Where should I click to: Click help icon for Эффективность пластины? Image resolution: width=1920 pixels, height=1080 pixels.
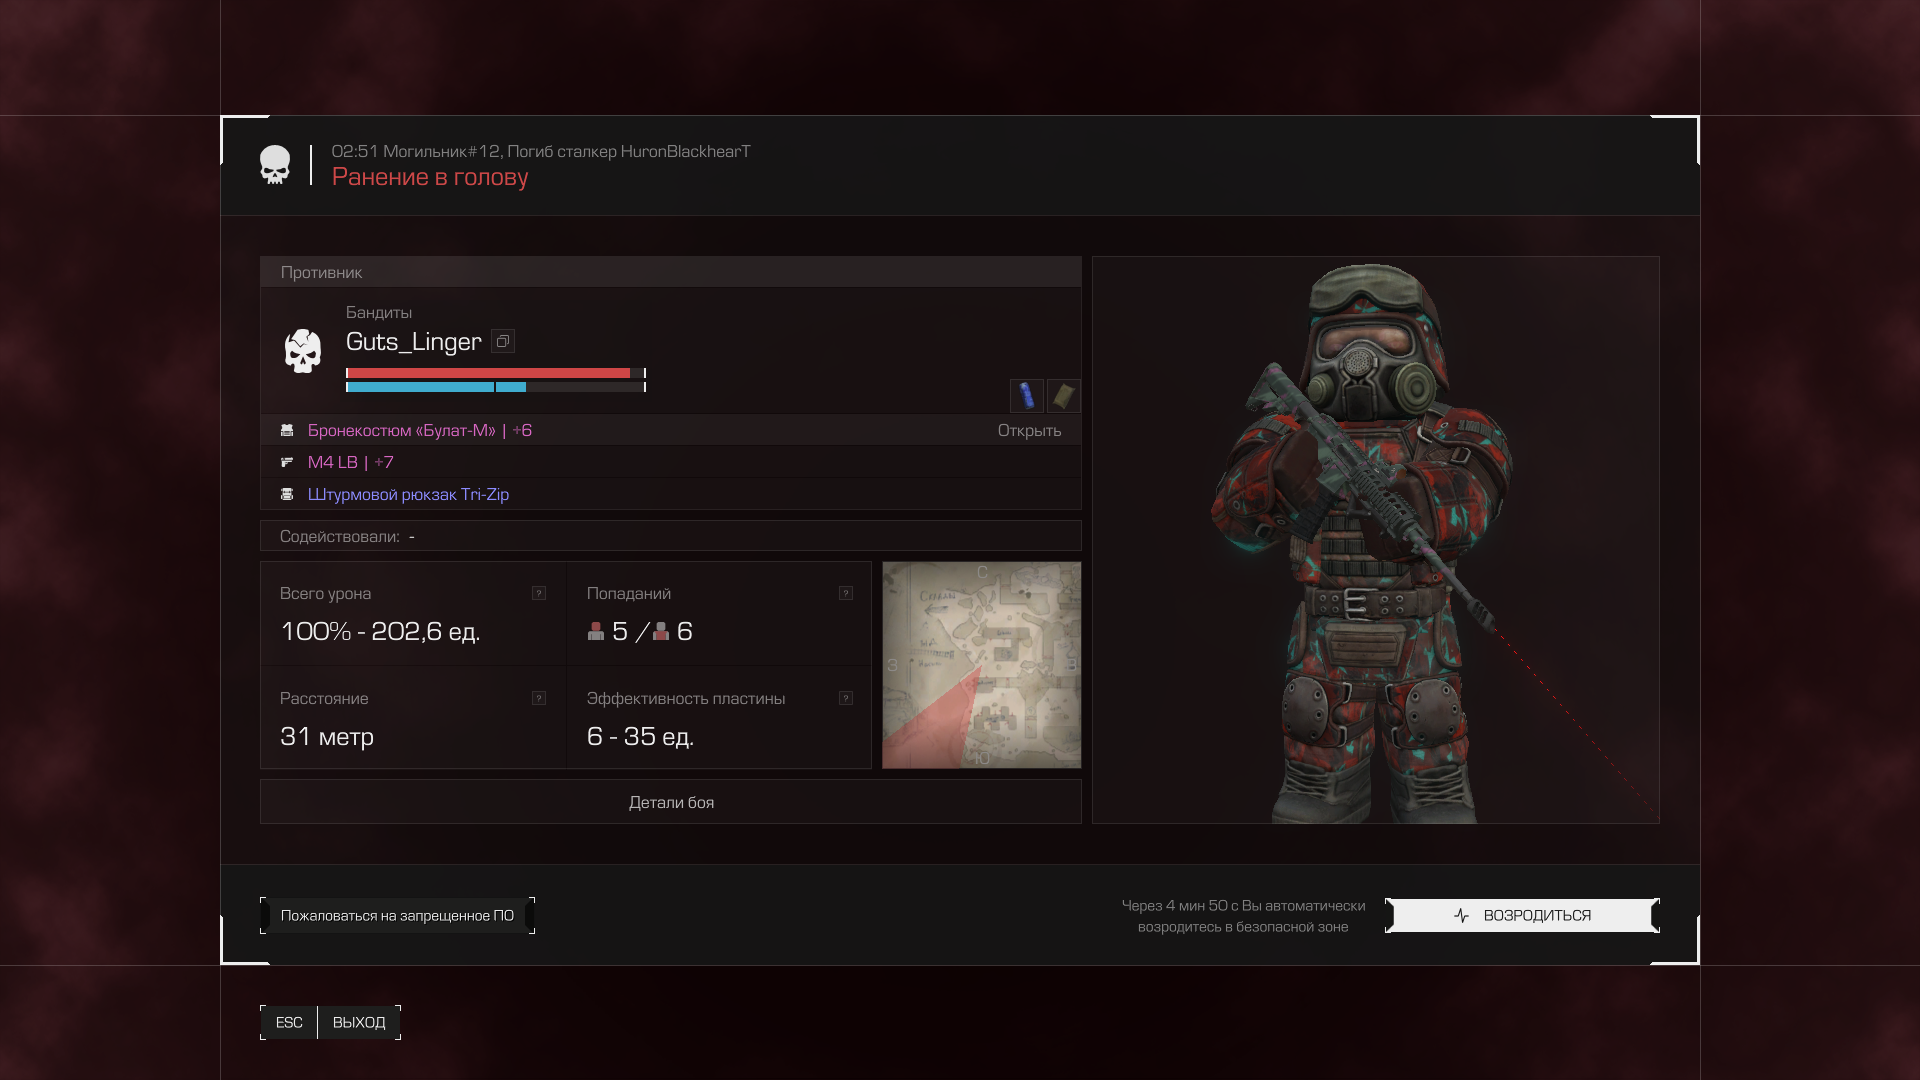point(846,698)
